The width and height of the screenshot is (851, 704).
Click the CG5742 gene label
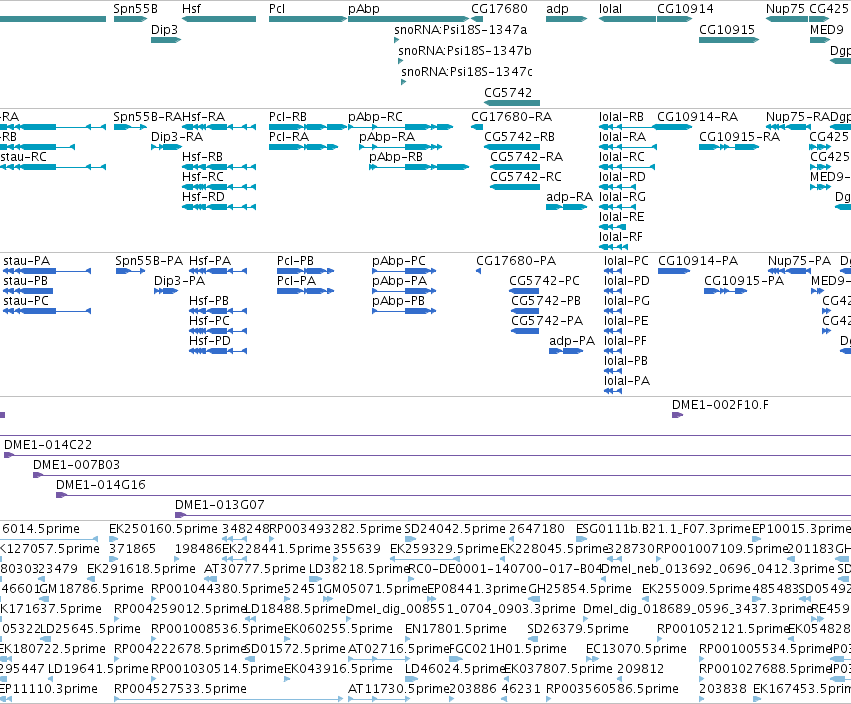click(x=508, y=92)
